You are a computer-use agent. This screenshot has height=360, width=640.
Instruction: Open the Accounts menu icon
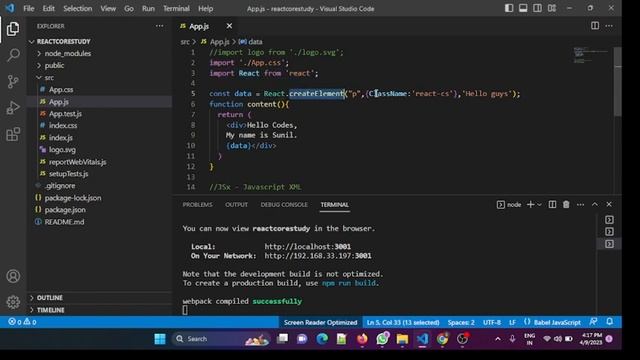click(13, 276)
